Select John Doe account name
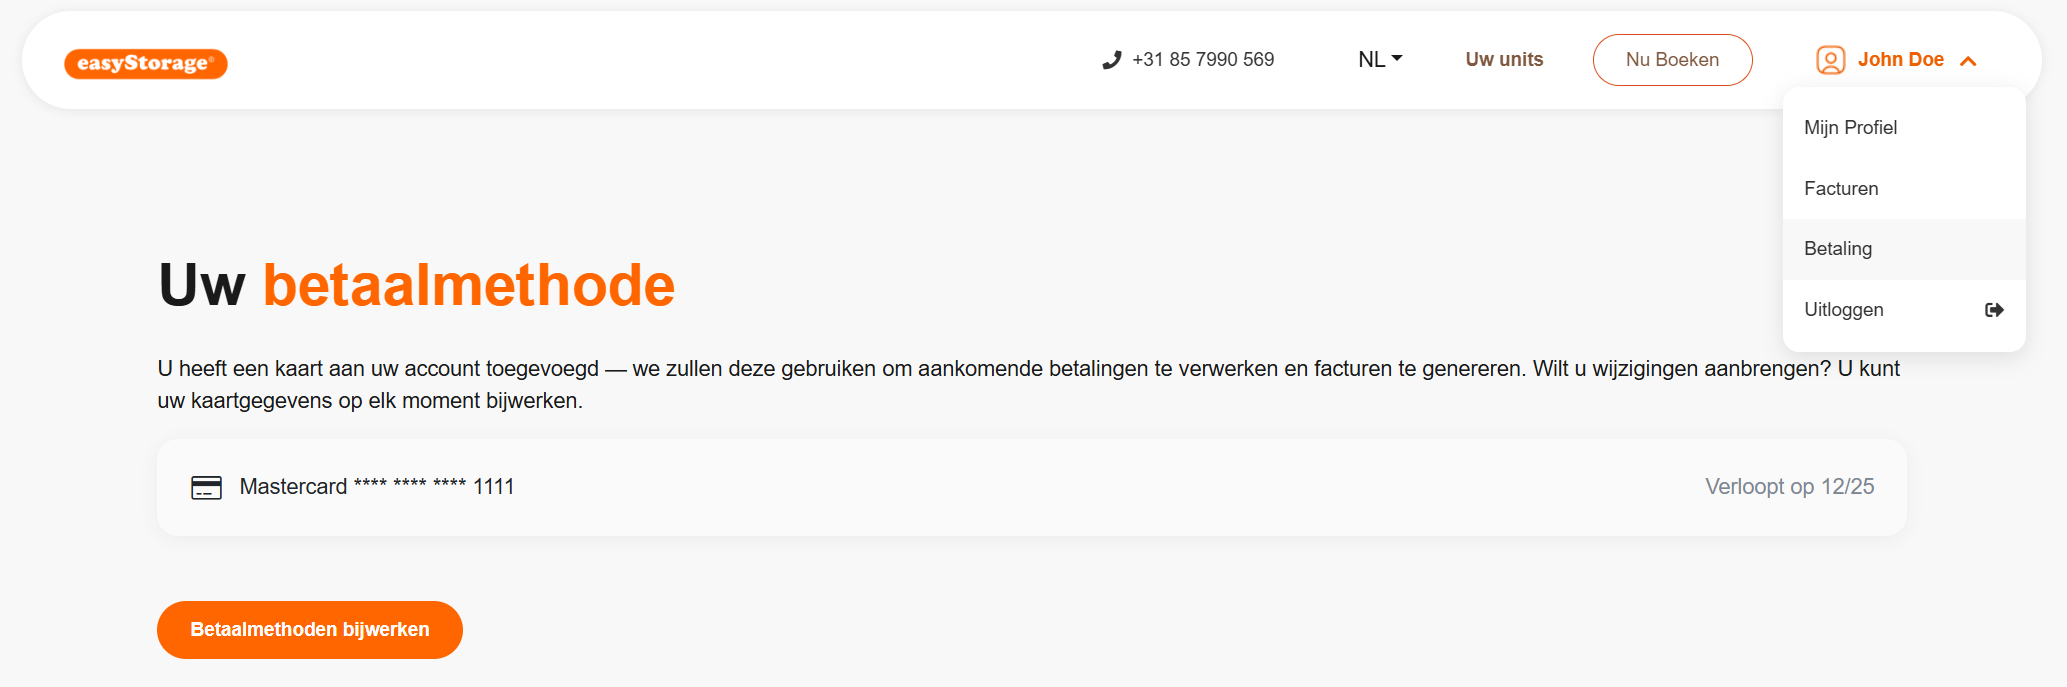Viewport: 2067px width, 687px height. [x=1900, y=60]
